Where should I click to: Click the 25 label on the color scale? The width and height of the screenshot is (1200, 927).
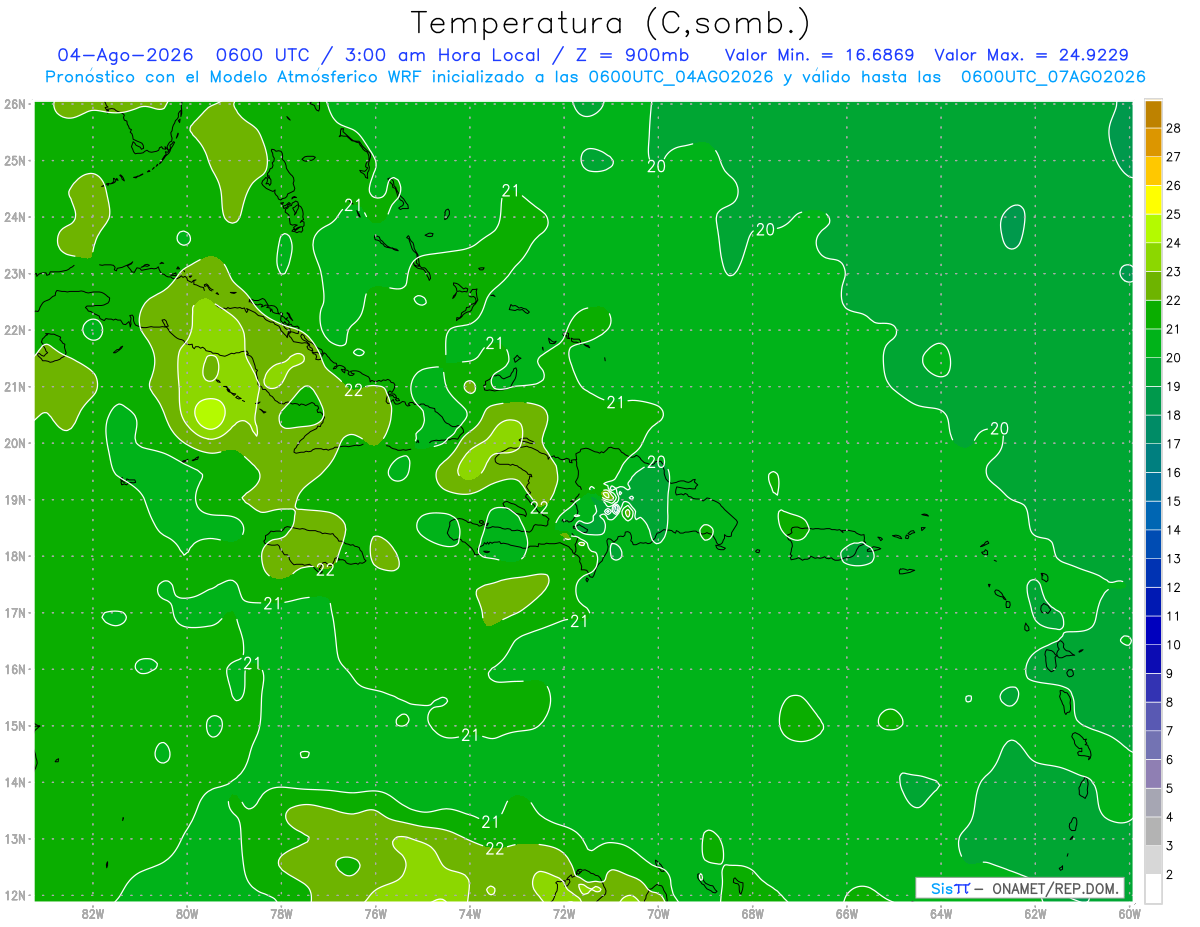click(x=1174, y=214)
